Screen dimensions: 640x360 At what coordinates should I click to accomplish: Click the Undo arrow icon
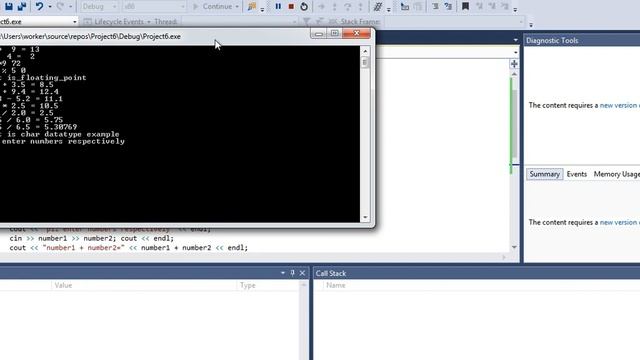tap(39, 6)
